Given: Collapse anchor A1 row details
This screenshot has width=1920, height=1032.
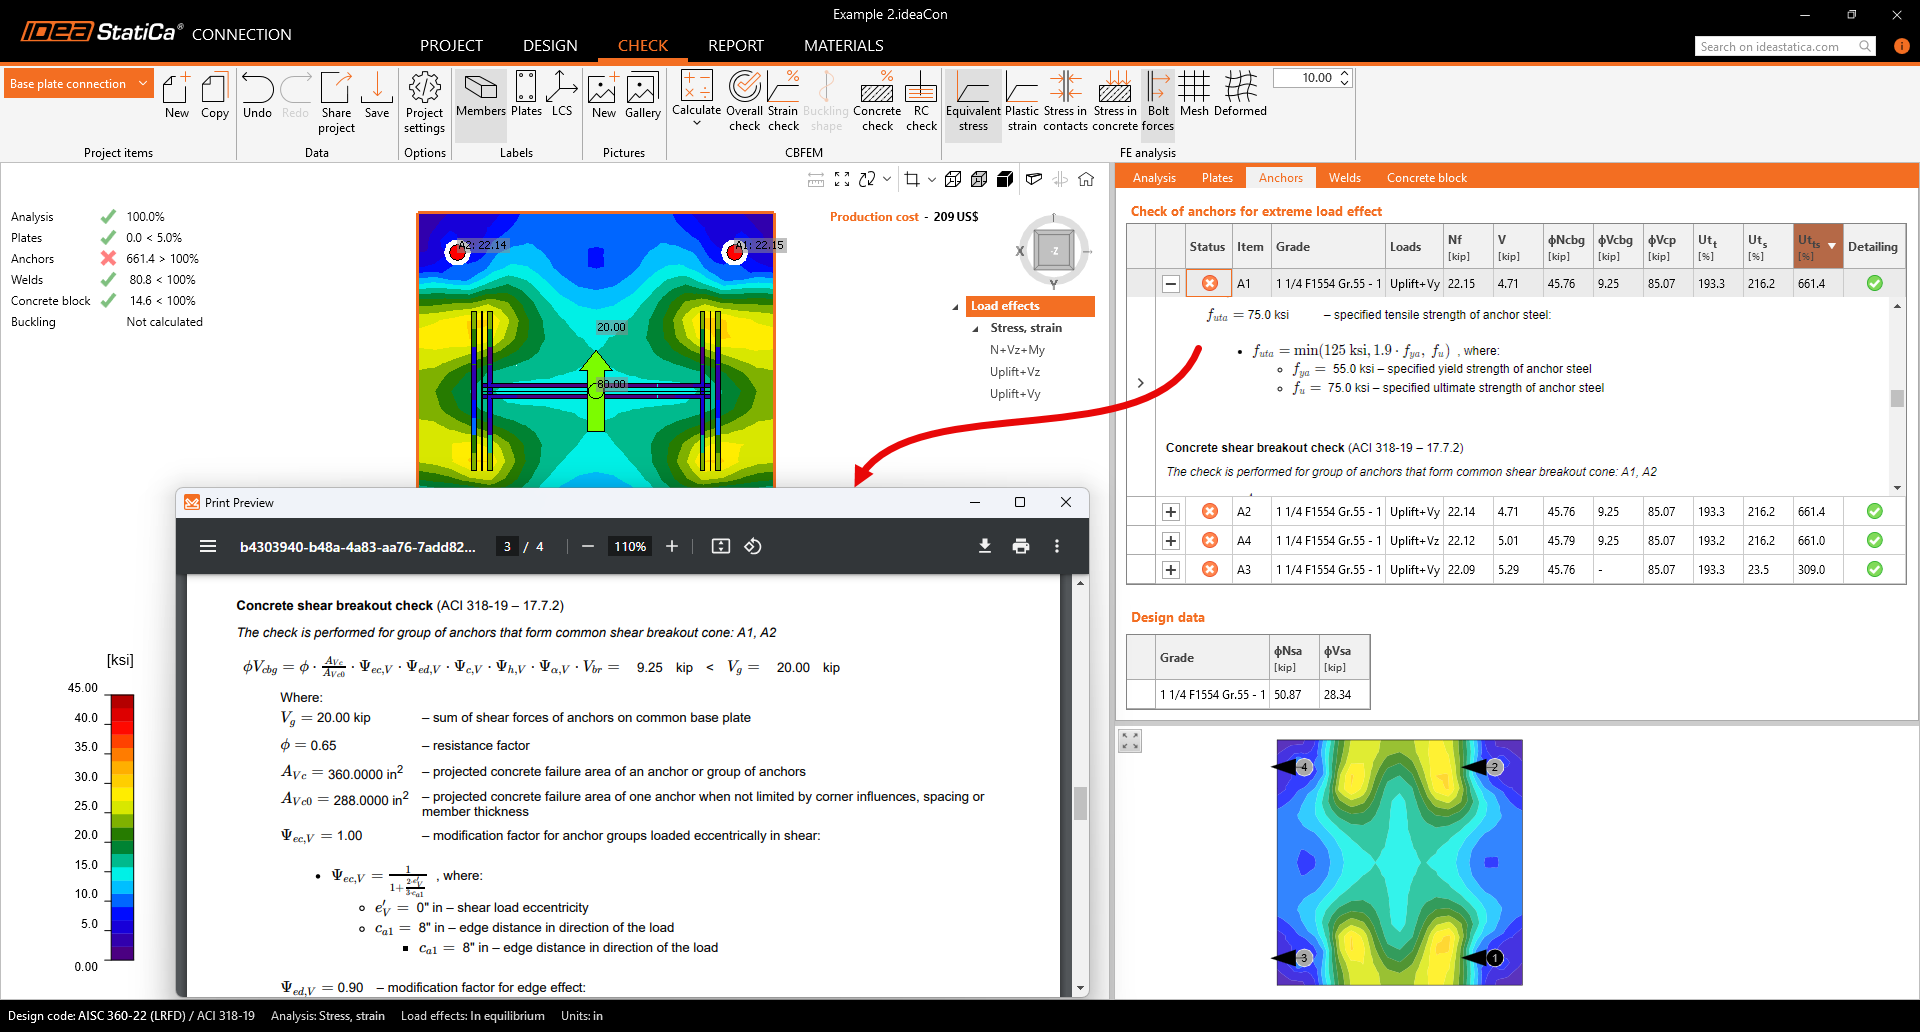Looking at the screenshot, I should pos(1170,284).
